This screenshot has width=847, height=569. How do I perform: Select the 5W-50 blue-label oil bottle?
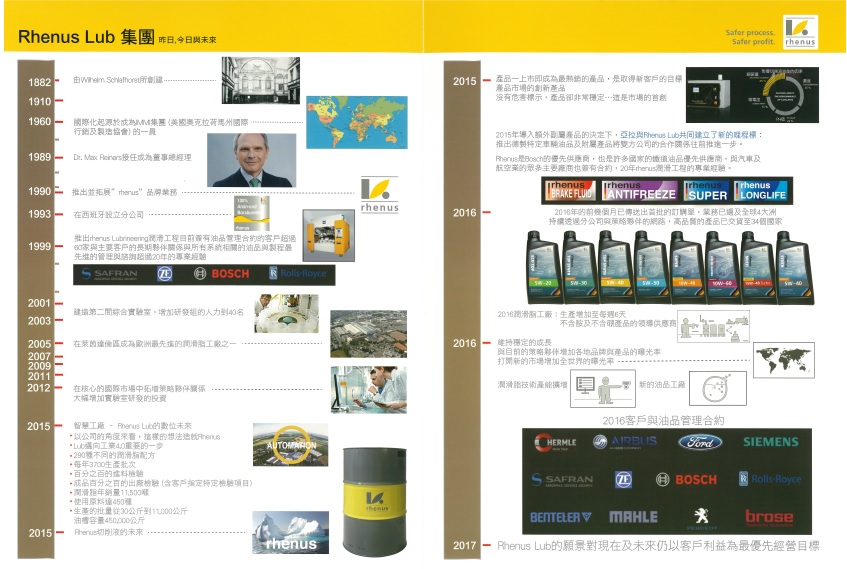(650, 267)
